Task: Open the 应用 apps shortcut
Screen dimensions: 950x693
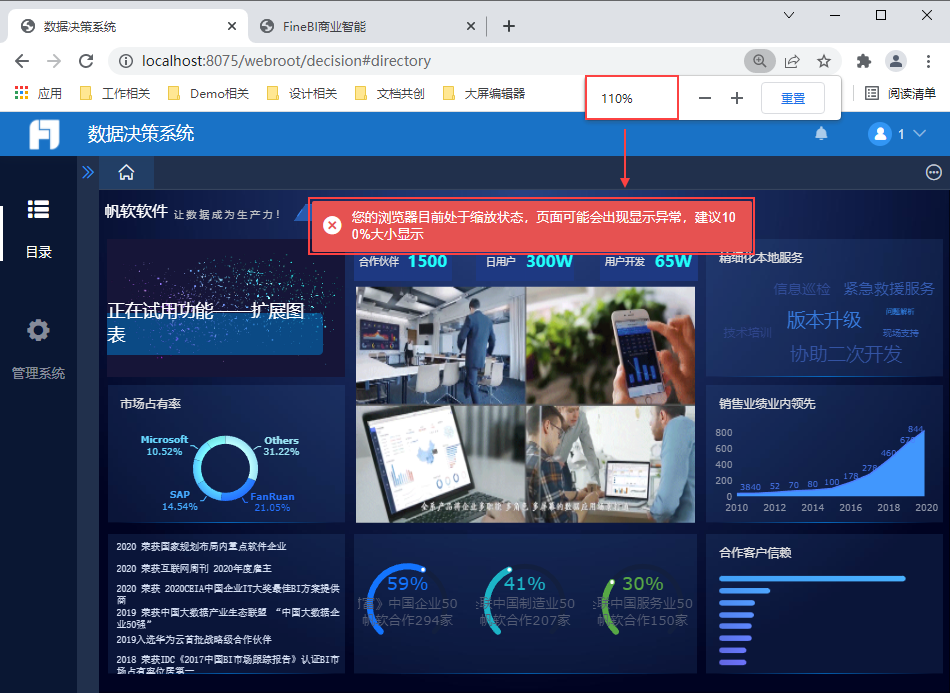Action: (x=38, y=93)
